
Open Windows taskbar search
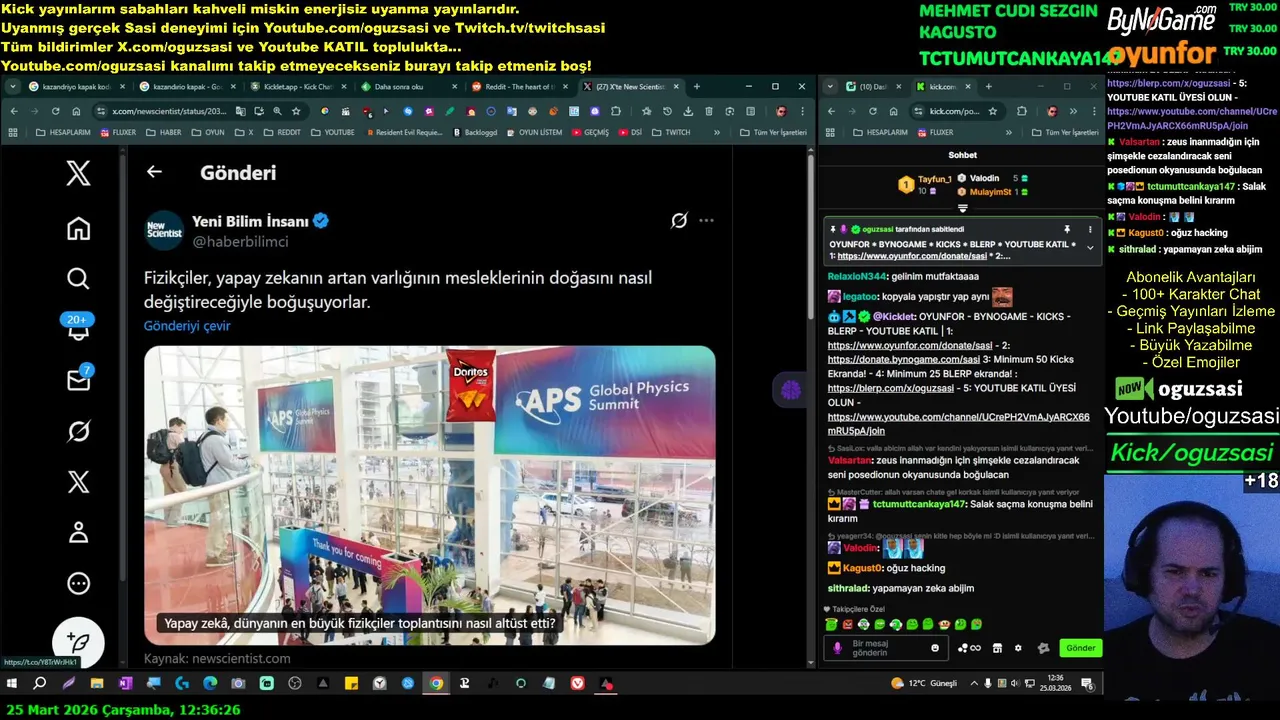(x=40, y=683)
